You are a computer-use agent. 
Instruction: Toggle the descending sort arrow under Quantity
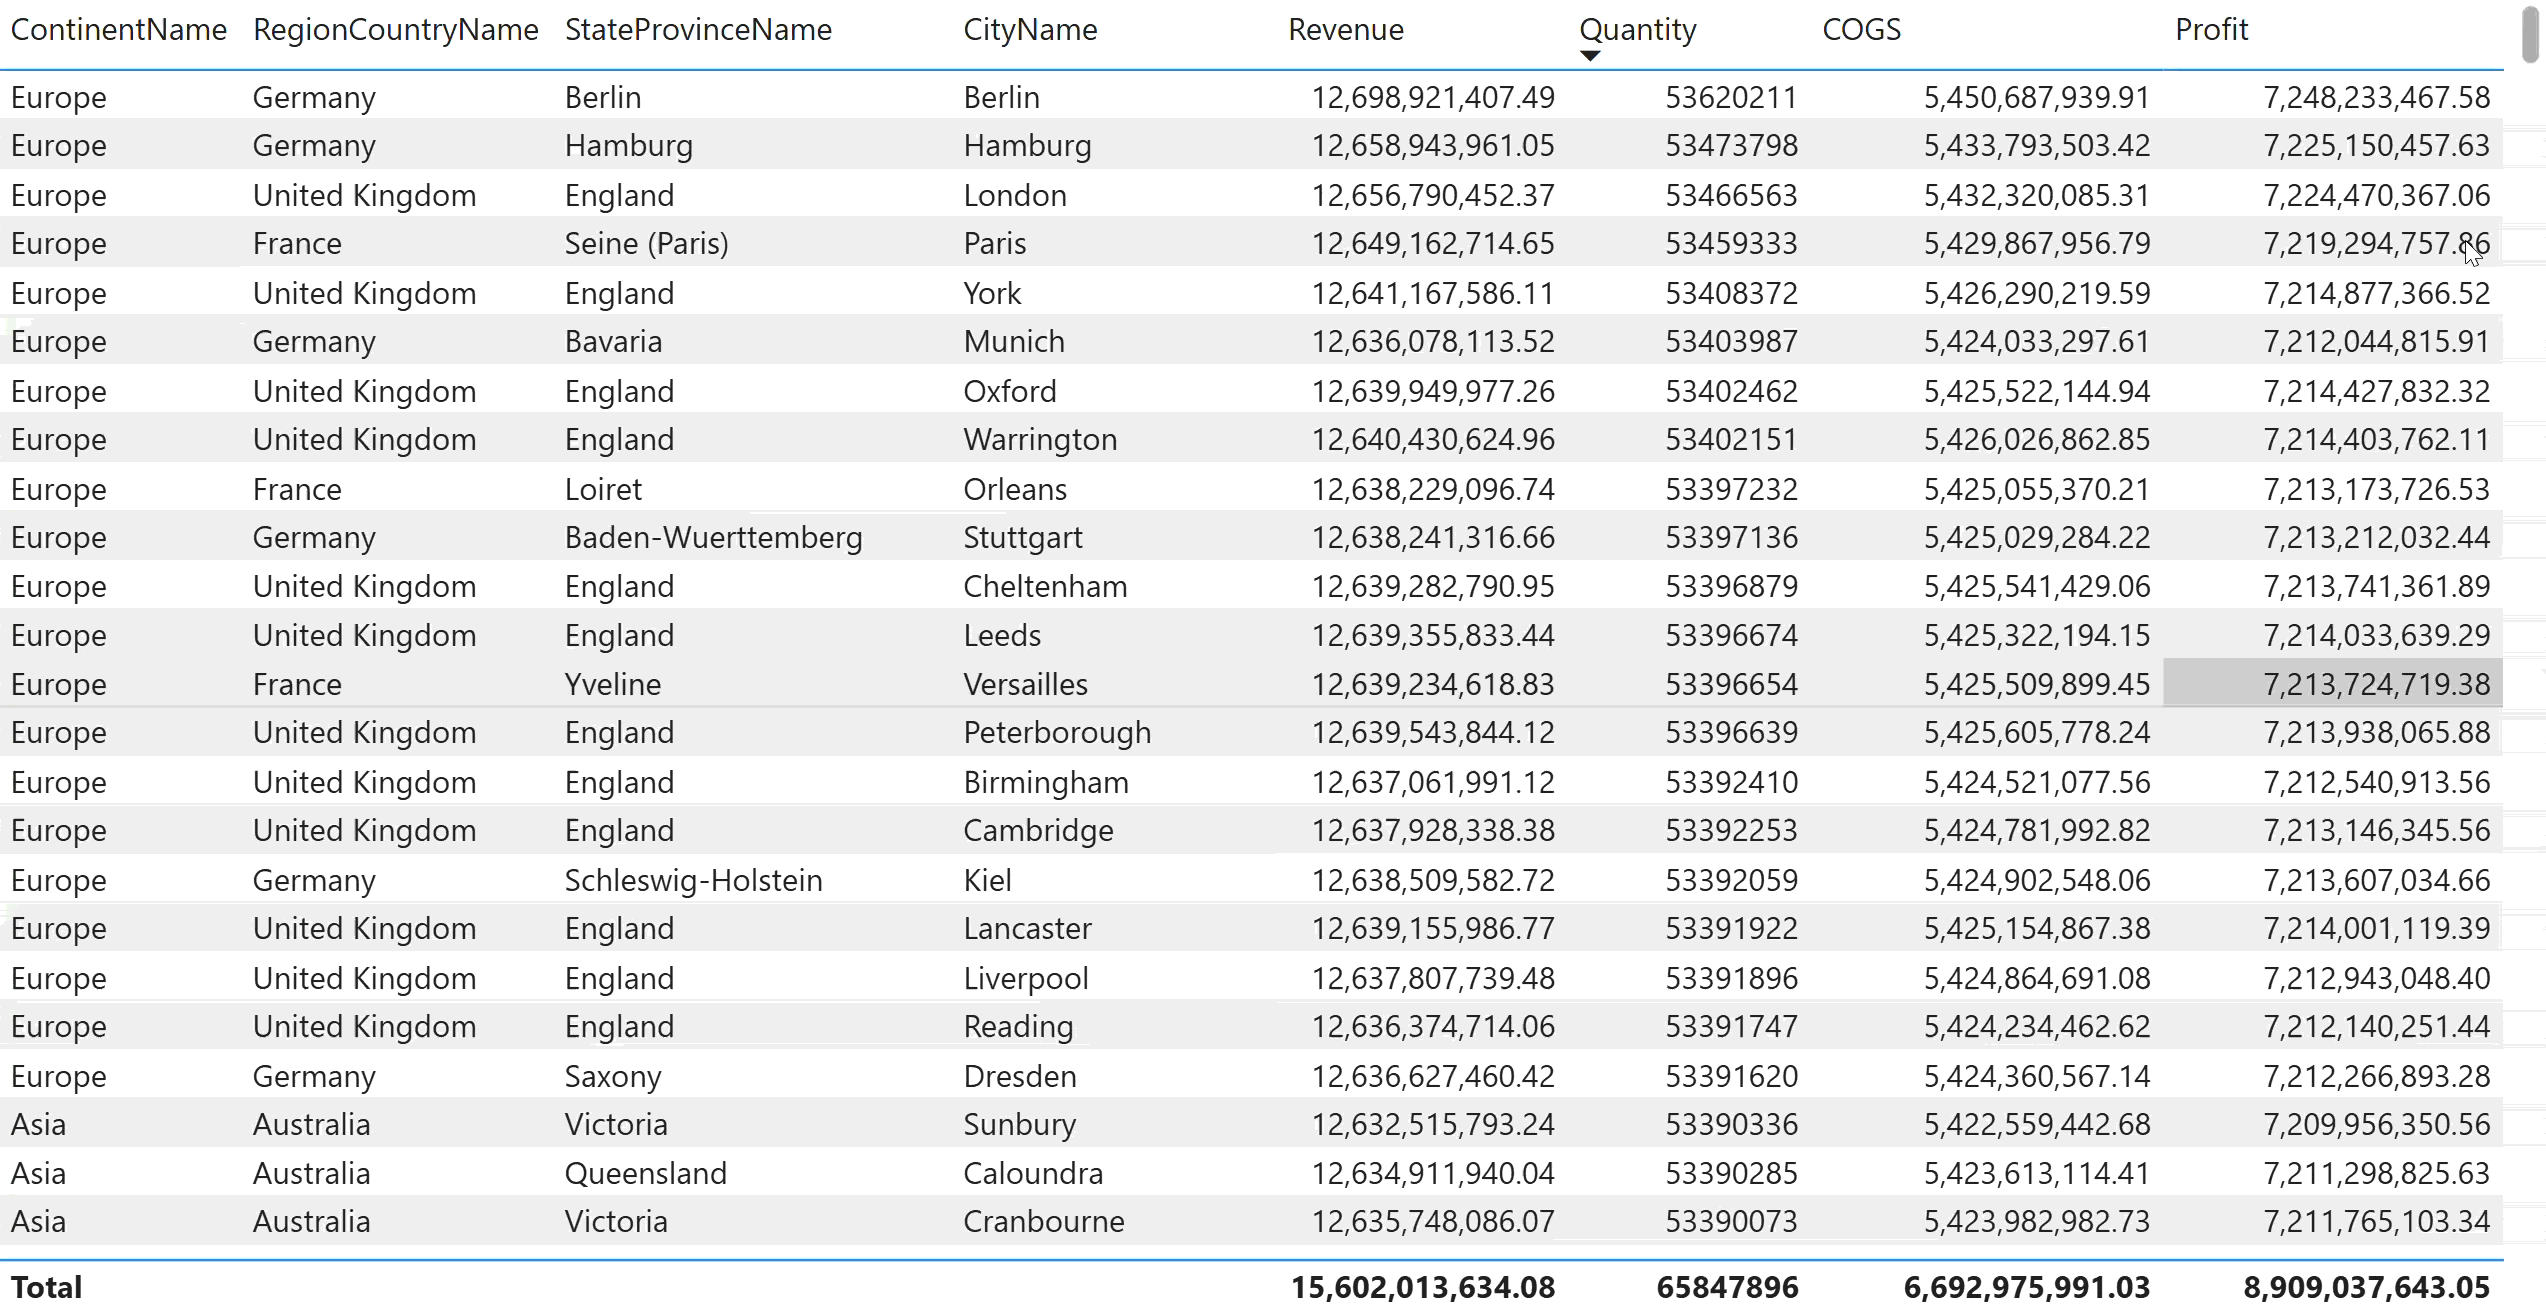click(x=1590, y=56)
